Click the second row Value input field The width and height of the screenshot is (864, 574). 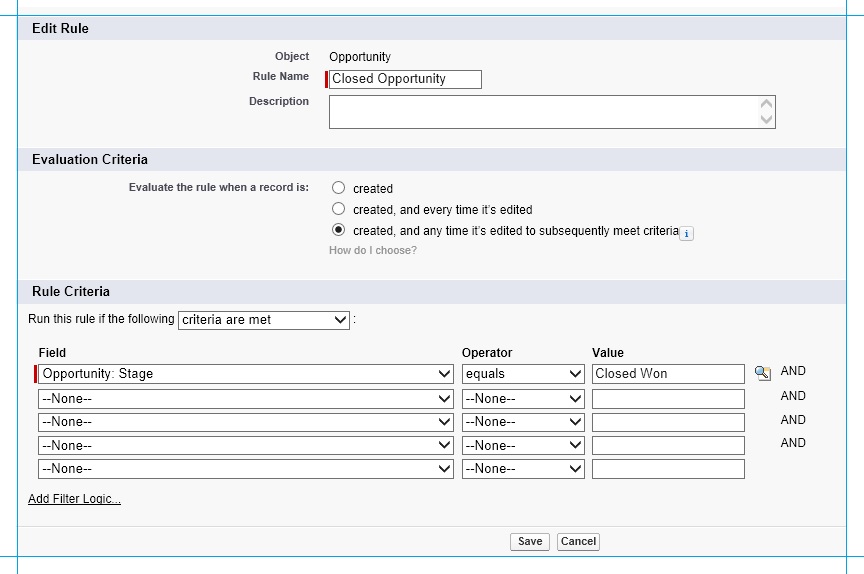coord(668,399)
